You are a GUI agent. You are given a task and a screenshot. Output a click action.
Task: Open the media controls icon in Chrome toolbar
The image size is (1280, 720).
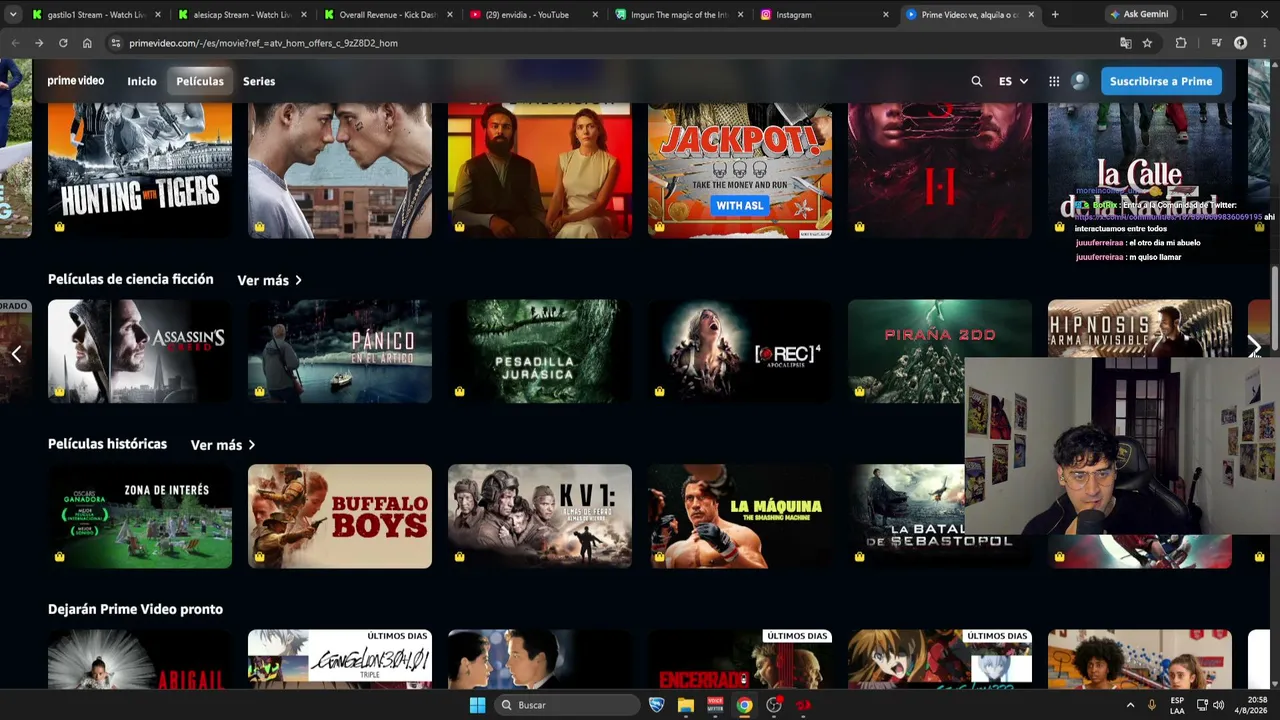click(x=1216, y=43)
